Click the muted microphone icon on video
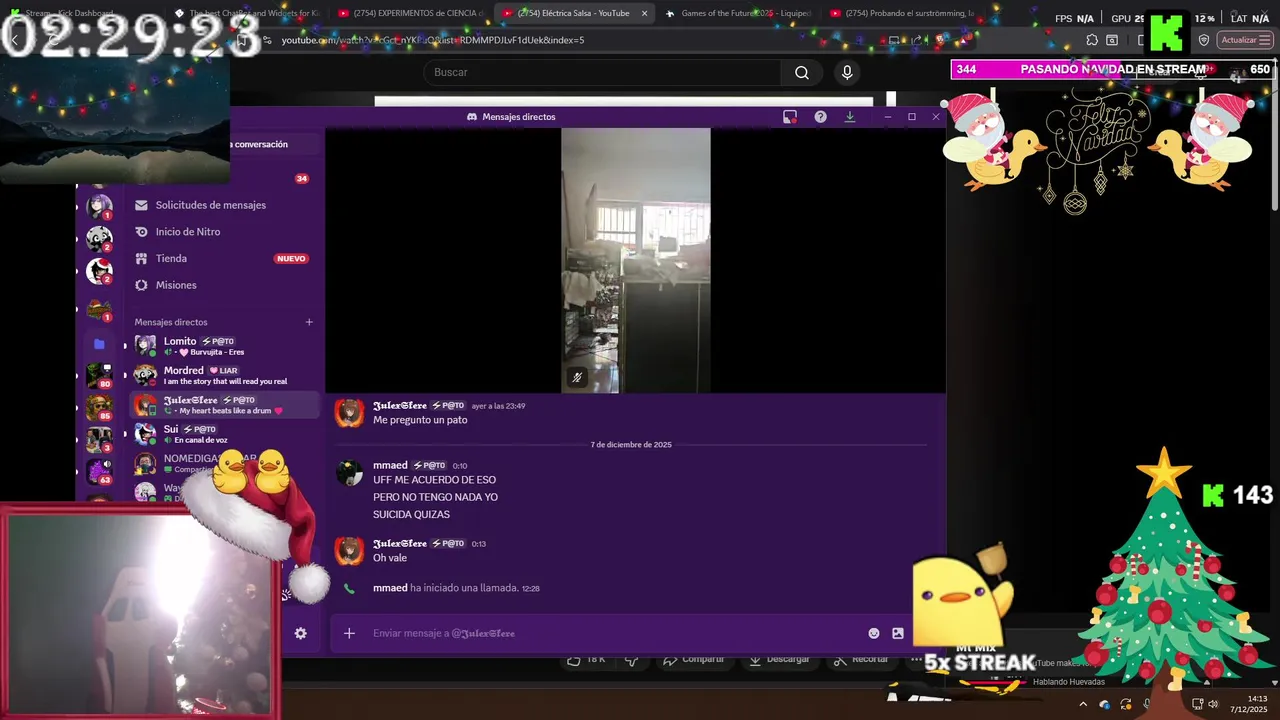The width and height of the screenshot is (1280, 720). pos(577,377)
